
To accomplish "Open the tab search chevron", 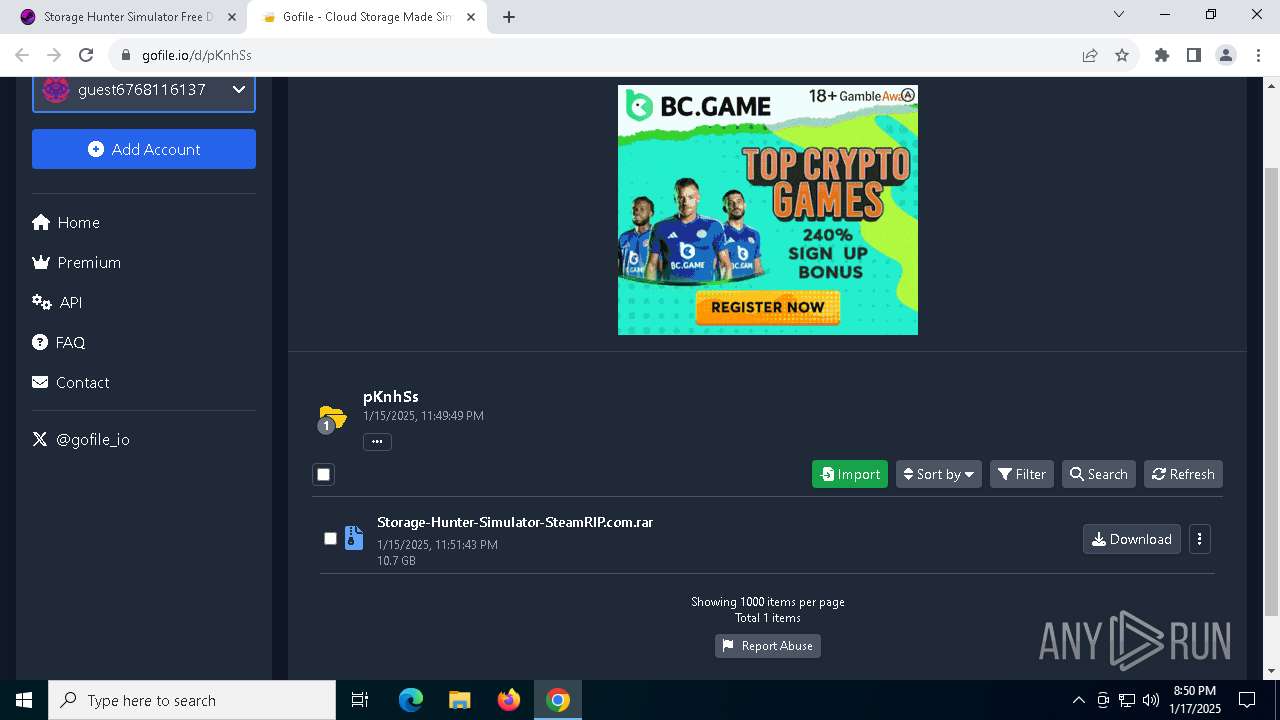I will pyautogui.click(x=1119, y=14).
